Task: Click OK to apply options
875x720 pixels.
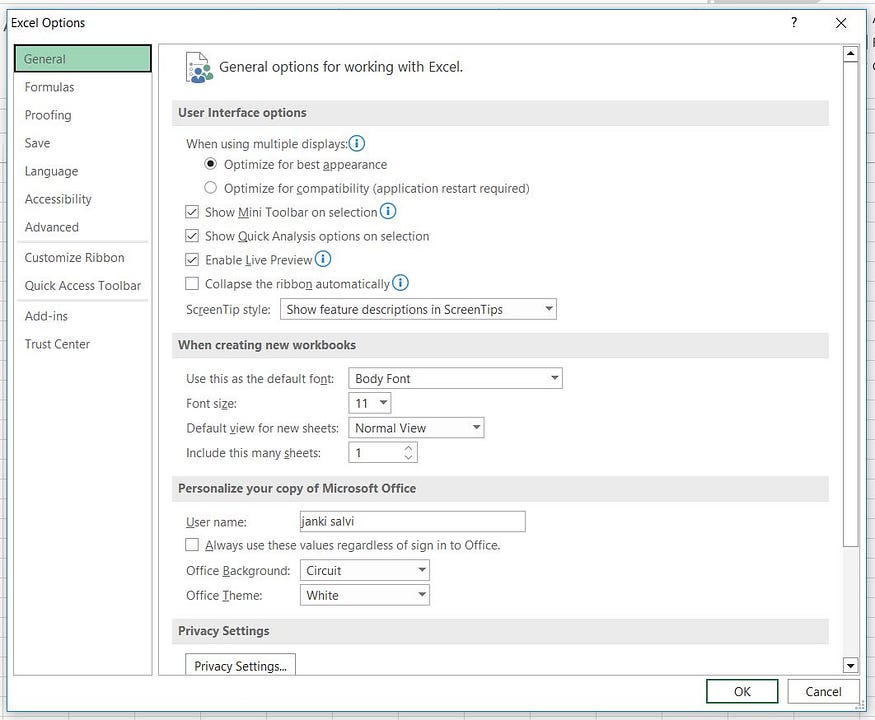Action: tap(742, 692)
